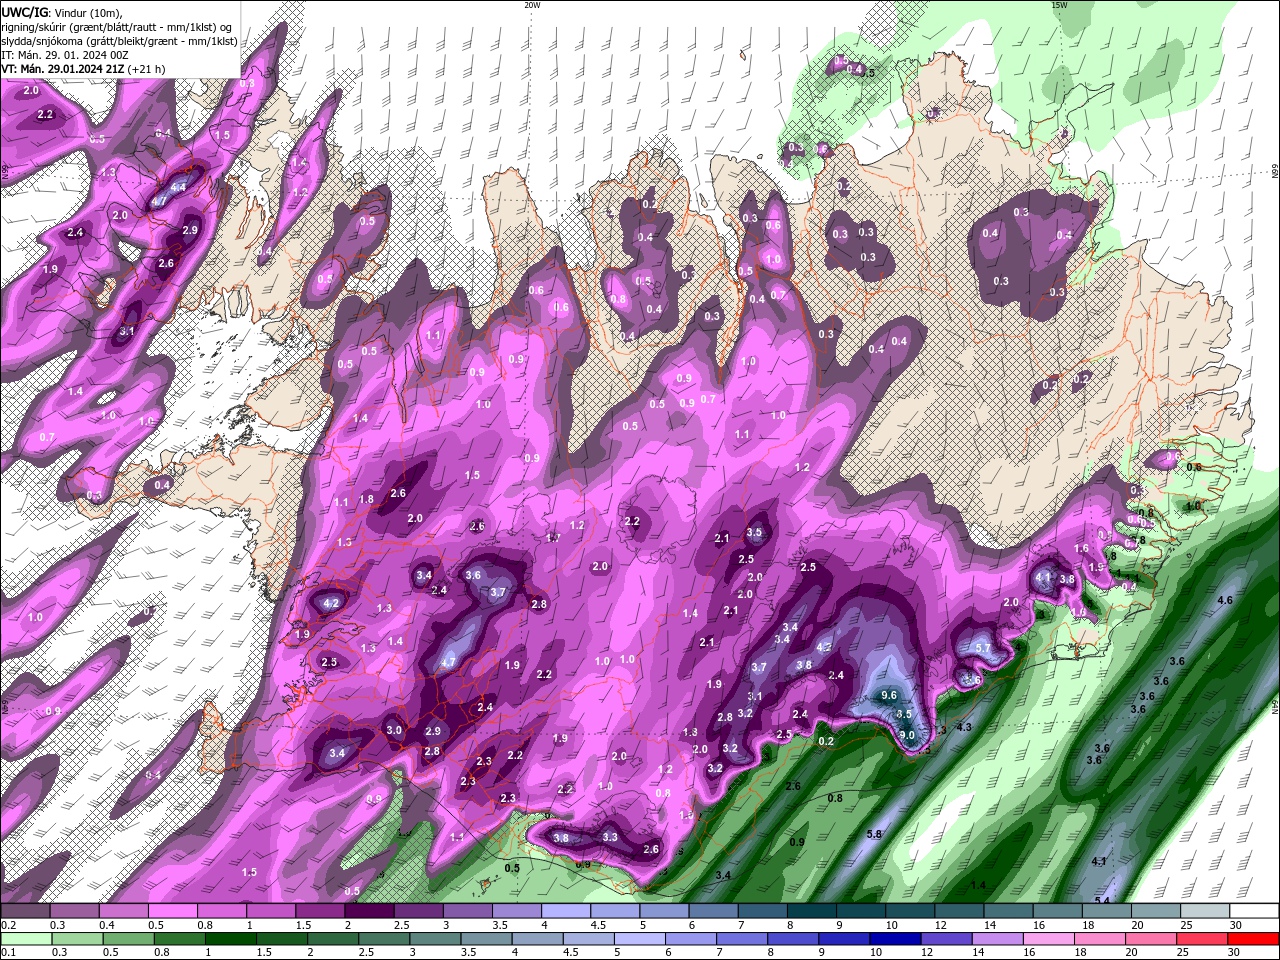Select the 30 bright red swatch in lower legend
The width and height of the screenshot is (1280, 960).
(1252, 939)
